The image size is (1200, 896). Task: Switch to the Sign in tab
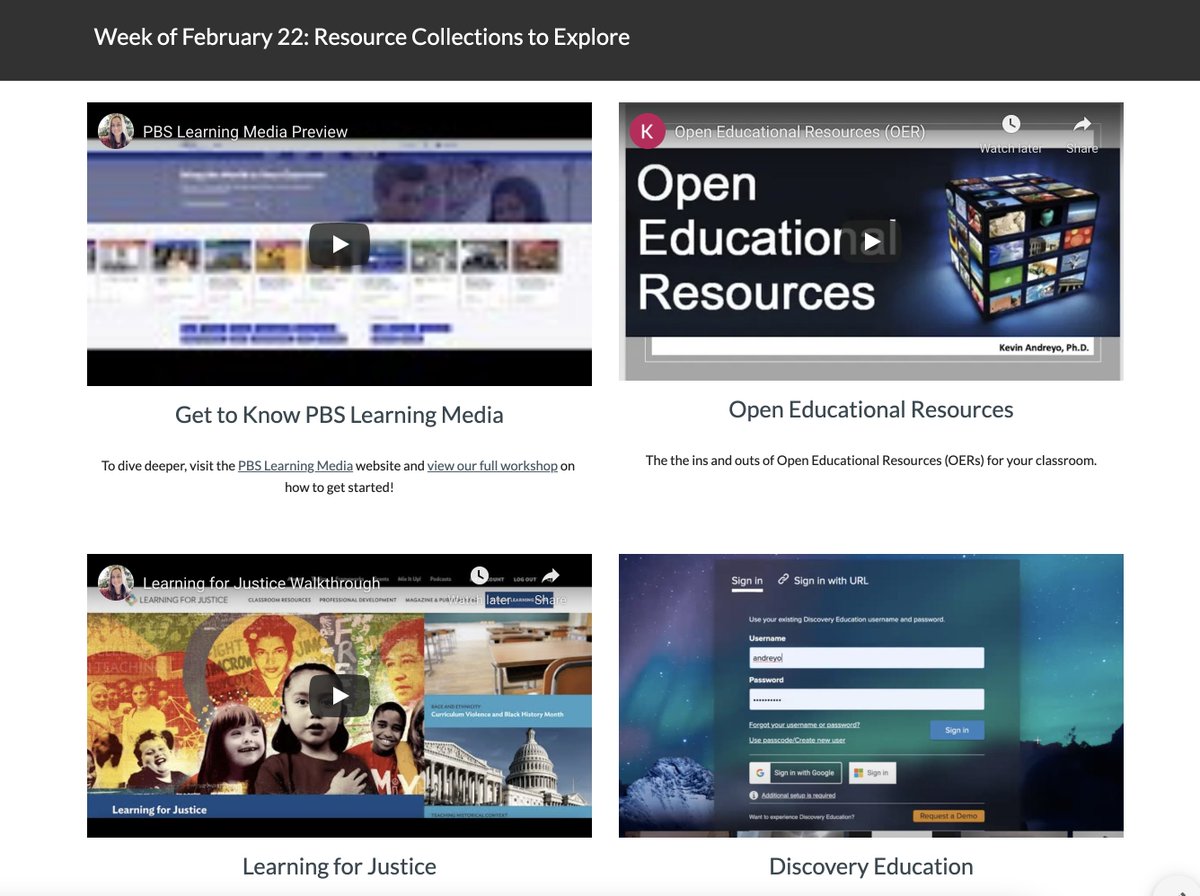(747, 580)
